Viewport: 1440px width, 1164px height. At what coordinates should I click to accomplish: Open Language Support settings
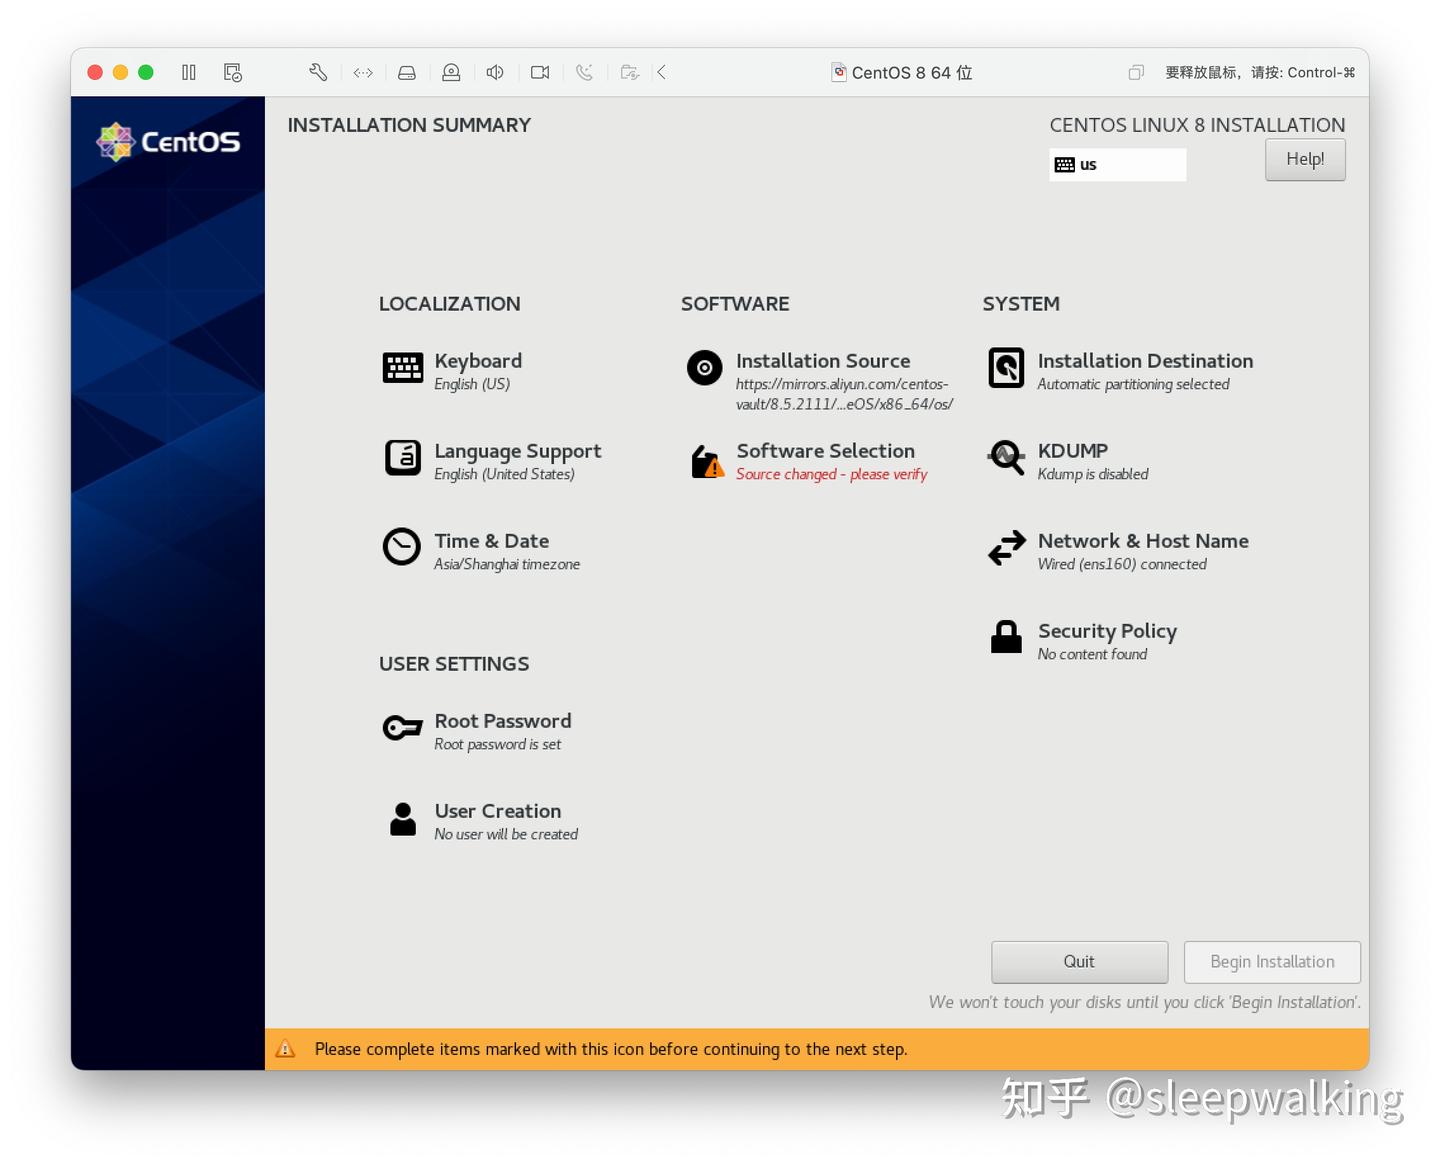402,459
